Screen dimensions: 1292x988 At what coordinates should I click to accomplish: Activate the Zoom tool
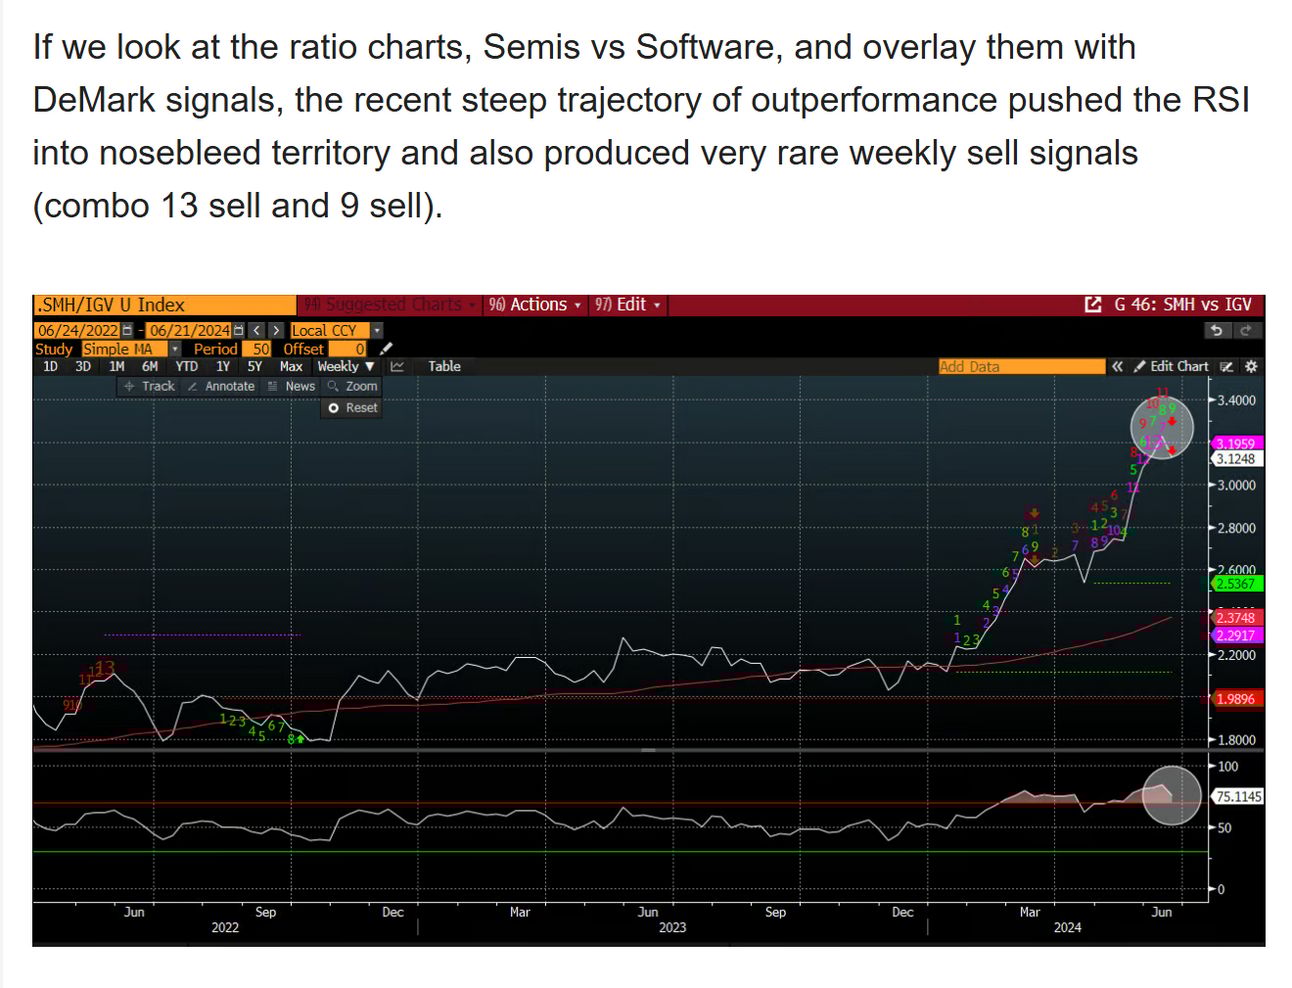pos(353,386)
